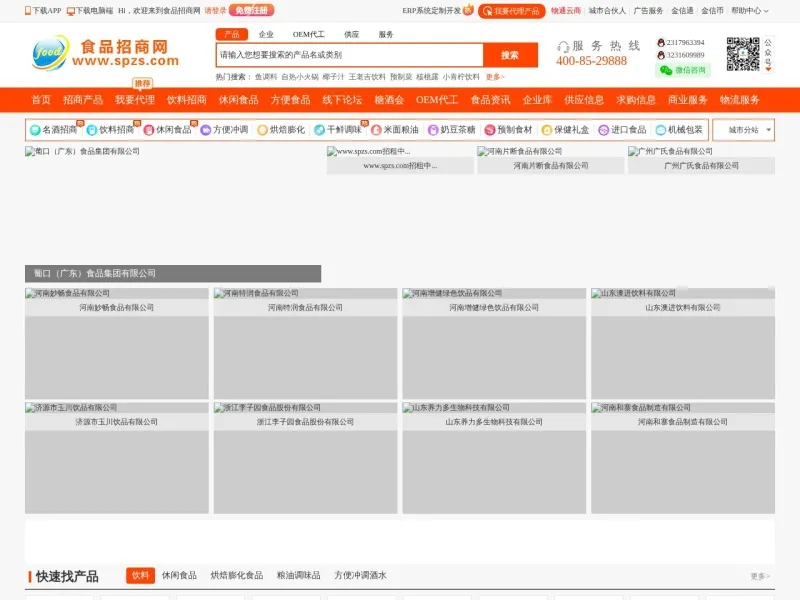Image resolution: width=800 pixels, height=600 pixels.
Task: Click the 干鲜调味 category icon
Action: coord(319,130)
